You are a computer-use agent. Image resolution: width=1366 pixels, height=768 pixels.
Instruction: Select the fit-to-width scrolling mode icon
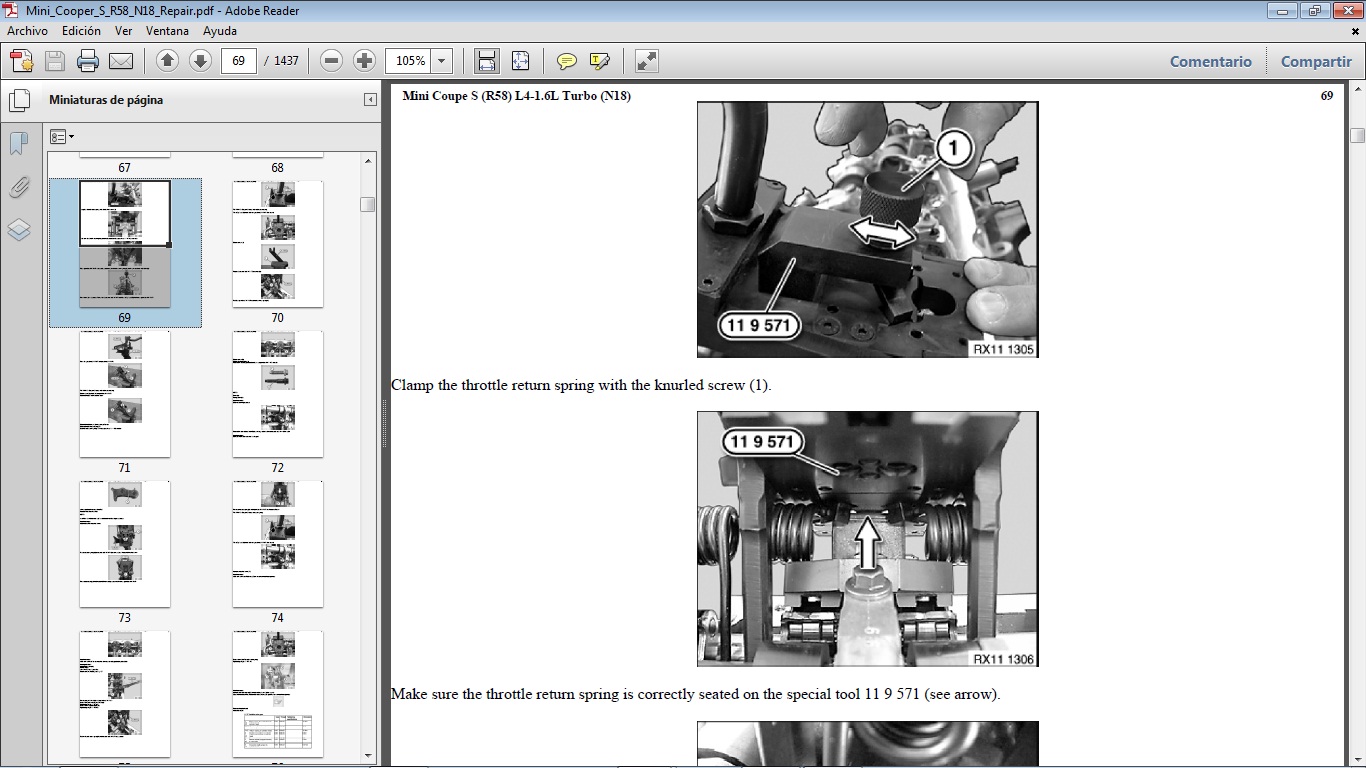487,61
